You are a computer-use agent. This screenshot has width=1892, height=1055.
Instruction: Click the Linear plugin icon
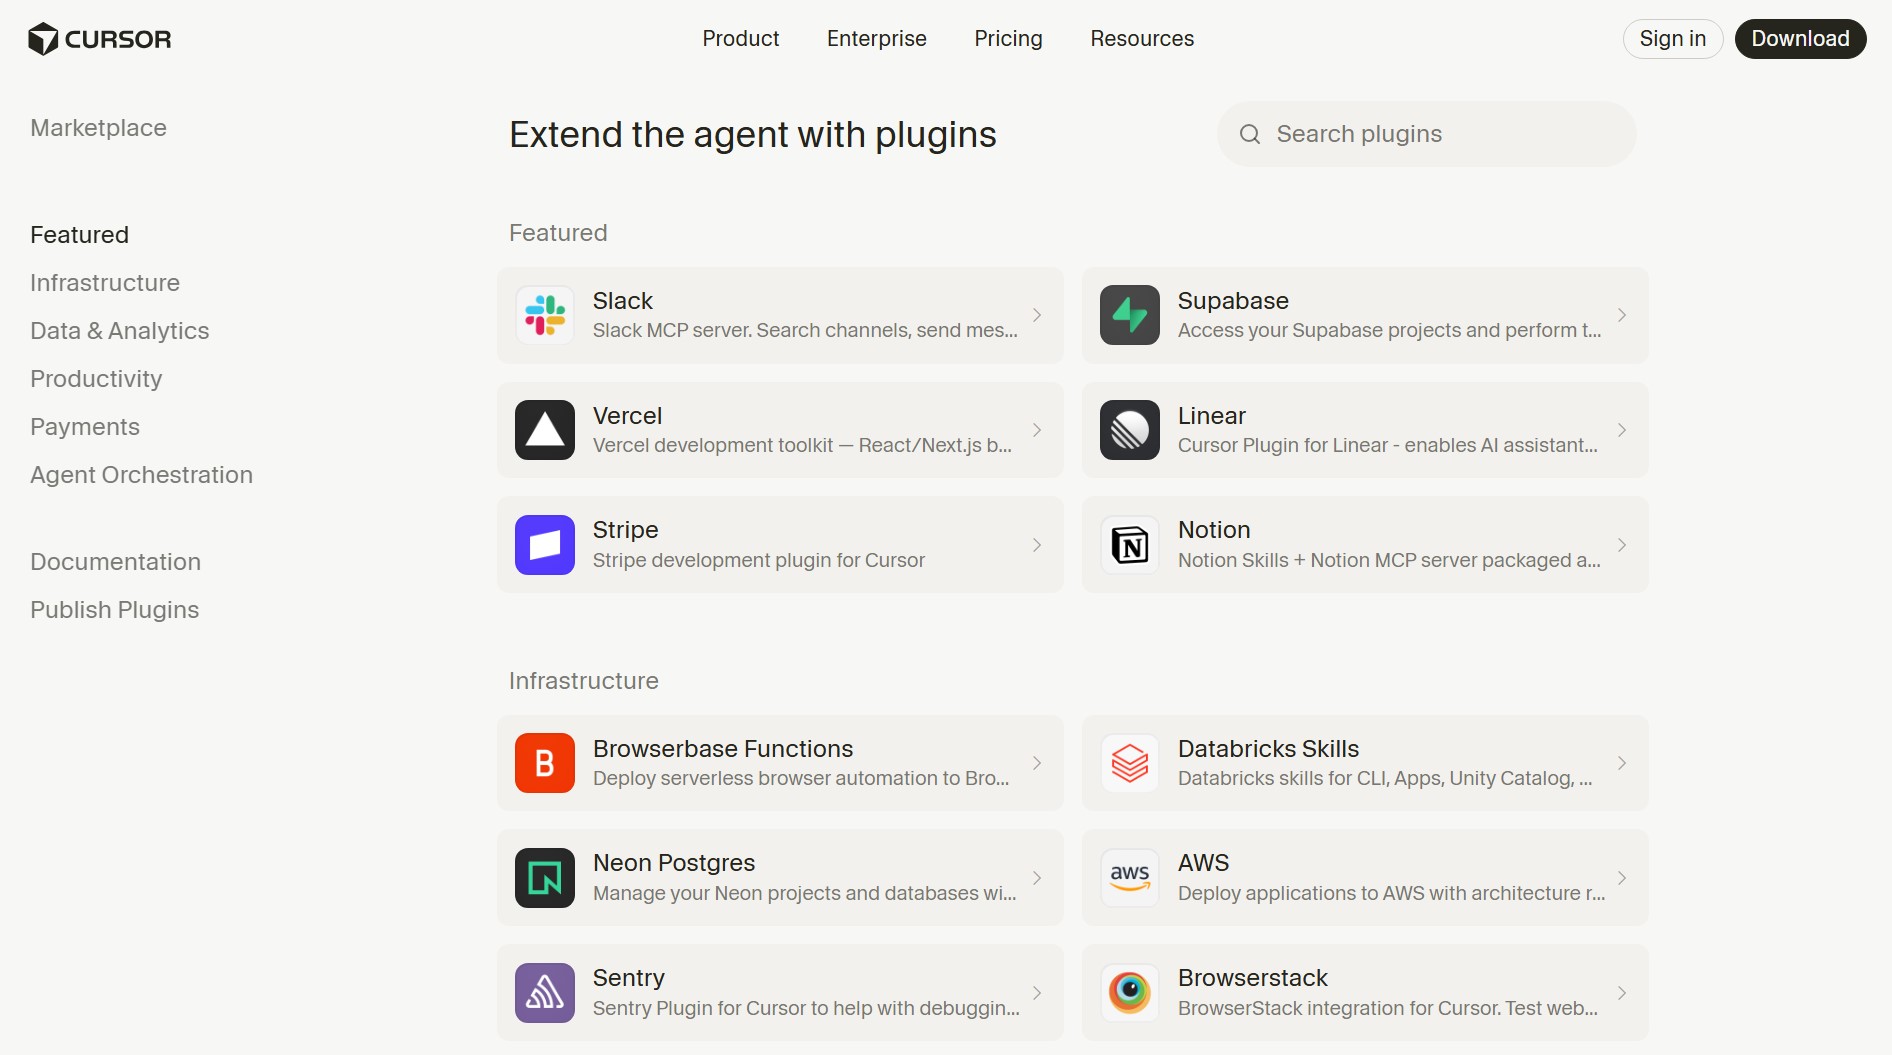click(x=1129, y=430)
